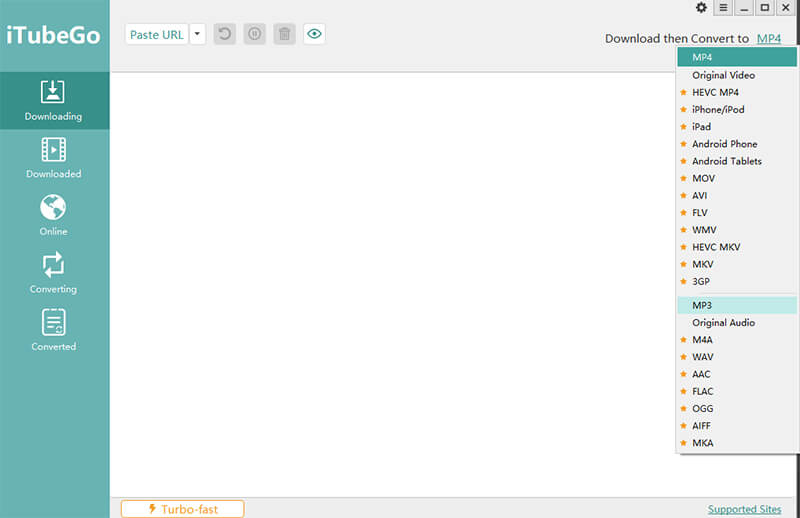Choose iPhone/iPod format

tap(737, 110)
